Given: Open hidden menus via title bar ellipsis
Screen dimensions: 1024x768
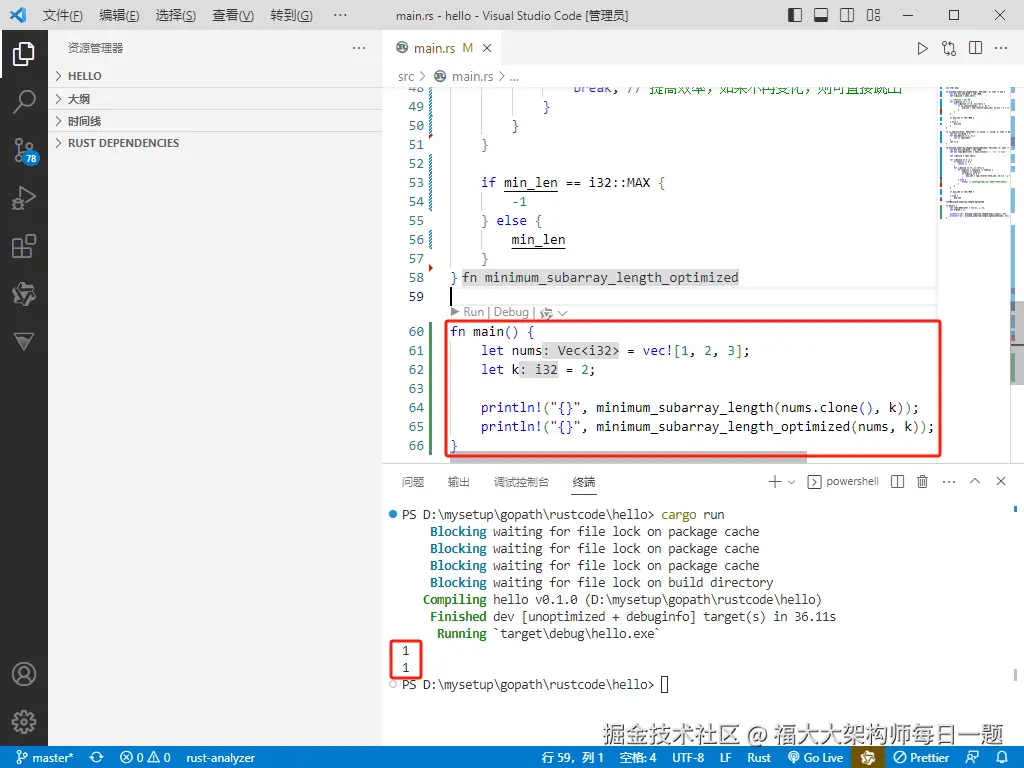Looking at the screenshot, I should 340,15.
